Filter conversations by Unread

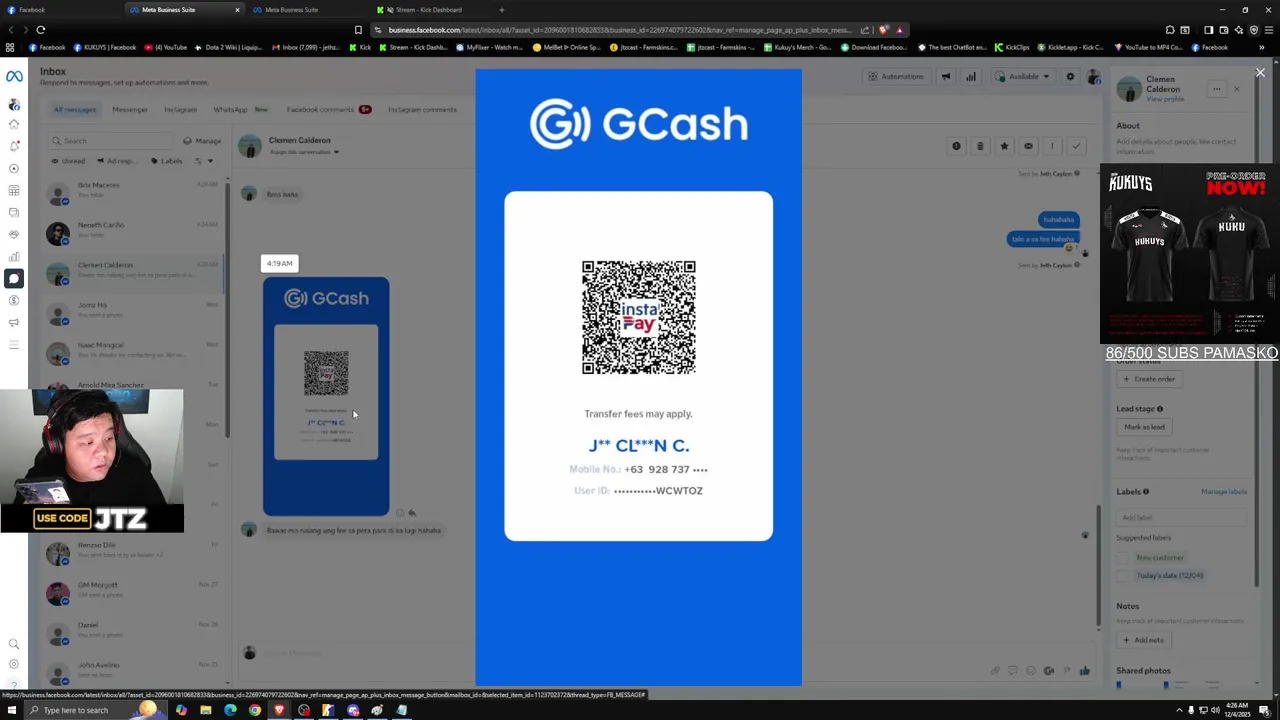point(69,161)
